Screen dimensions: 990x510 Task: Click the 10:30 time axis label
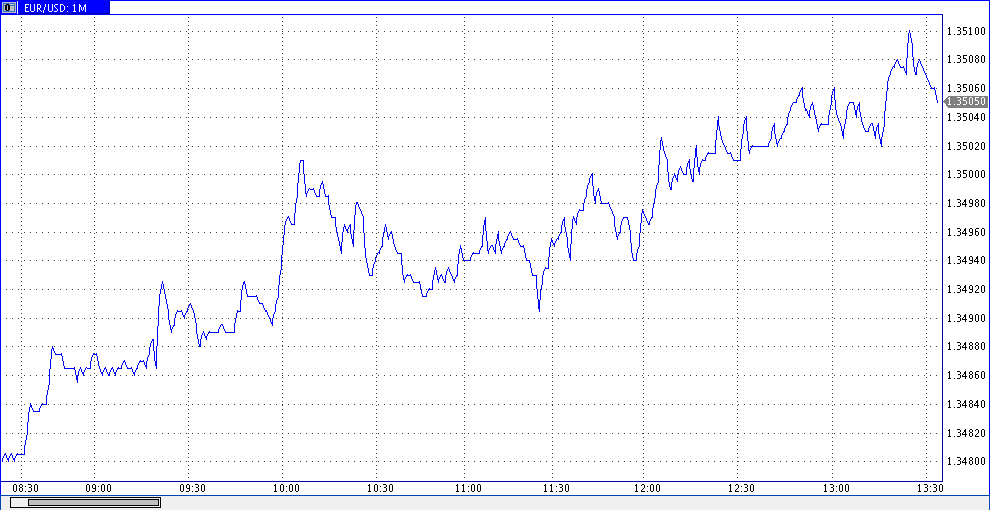click(x=381, y=489)
